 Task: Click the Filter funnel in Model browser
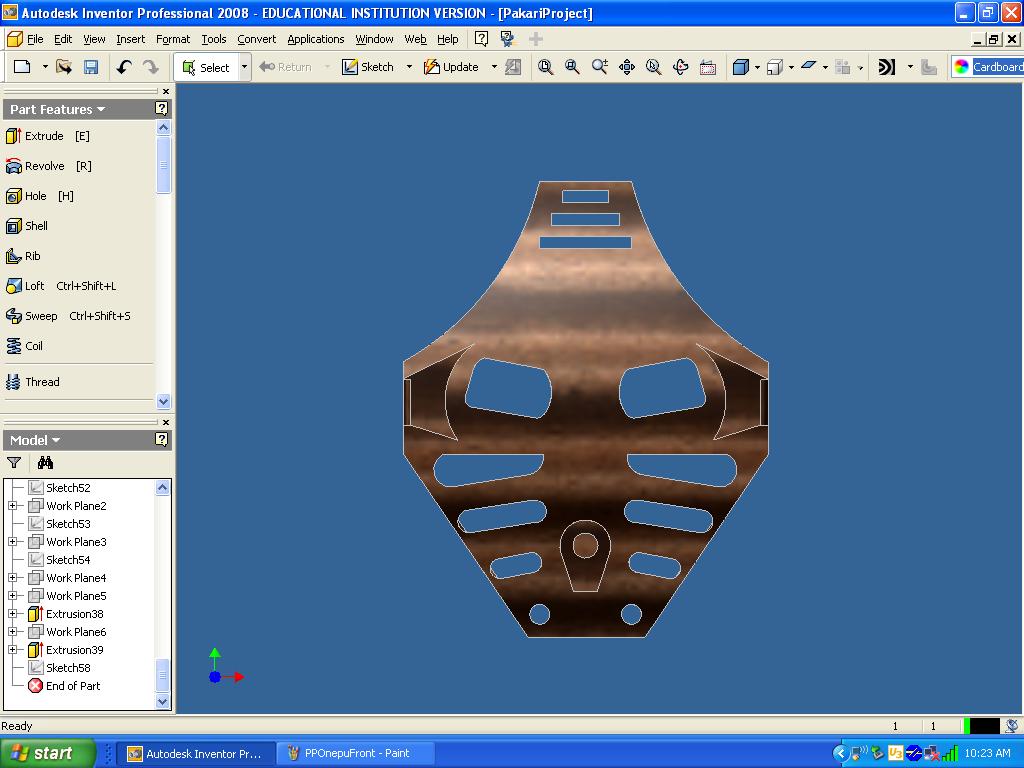[x=14, y=463]
